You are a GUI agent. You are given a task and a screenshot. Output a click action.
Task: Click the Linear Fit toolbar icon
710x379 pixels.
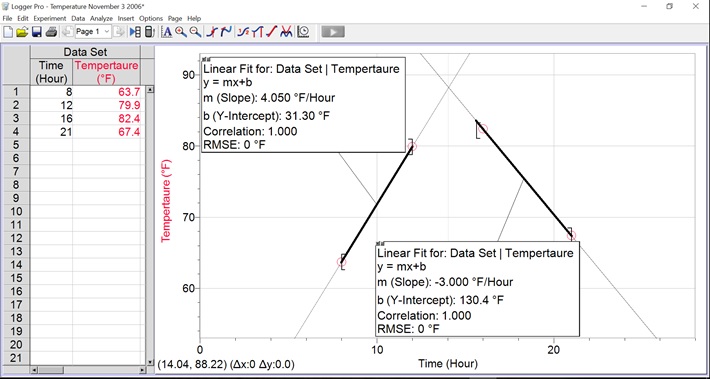271,32
